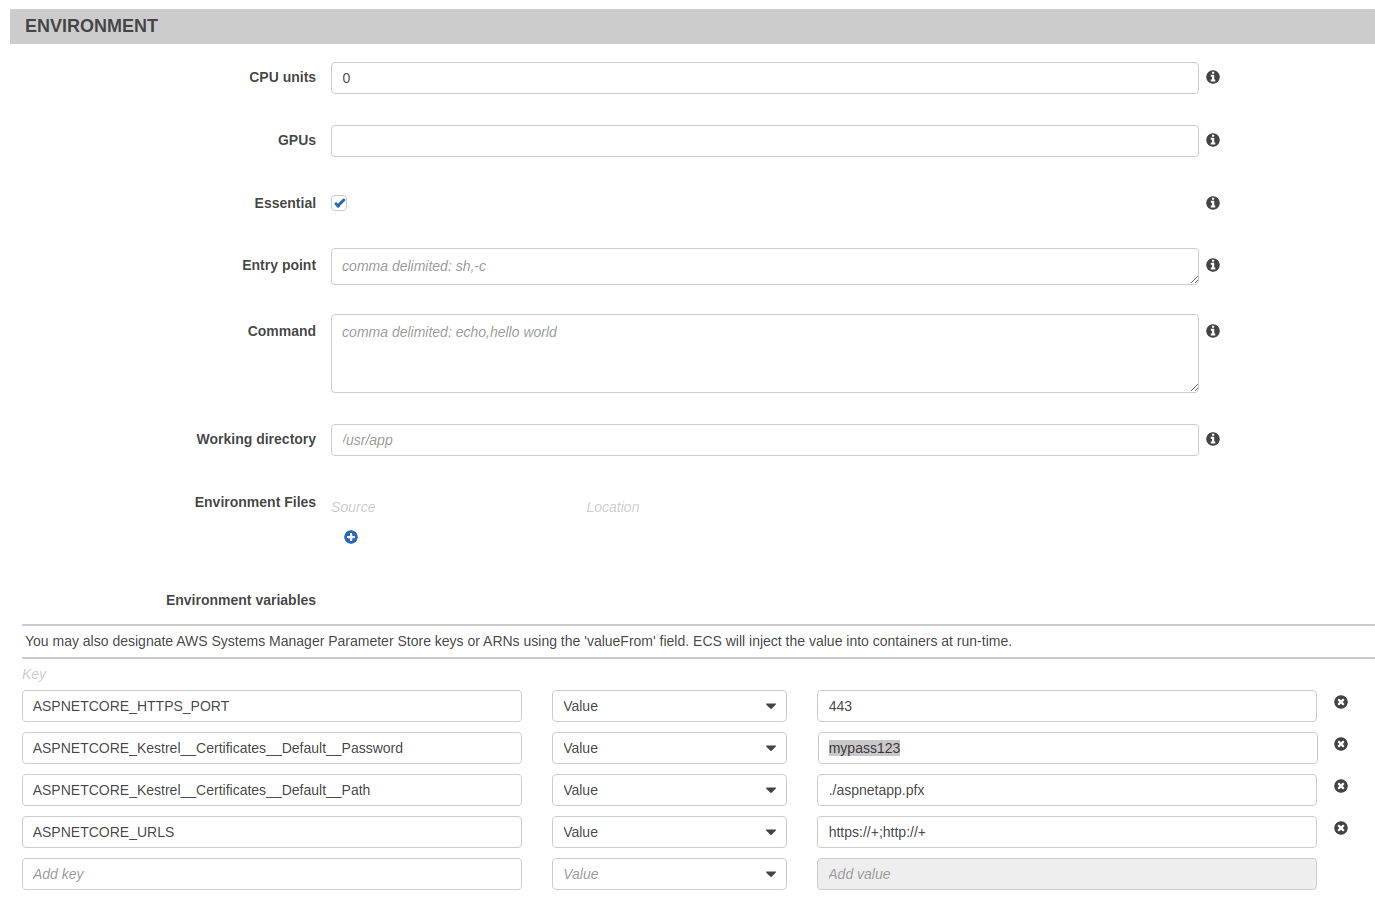Viewport: 1375px width, 902px height.
Task: Open the Value dropdown for ASPNETCORE_HTTPS_PORT
Action: click(668, 705)
